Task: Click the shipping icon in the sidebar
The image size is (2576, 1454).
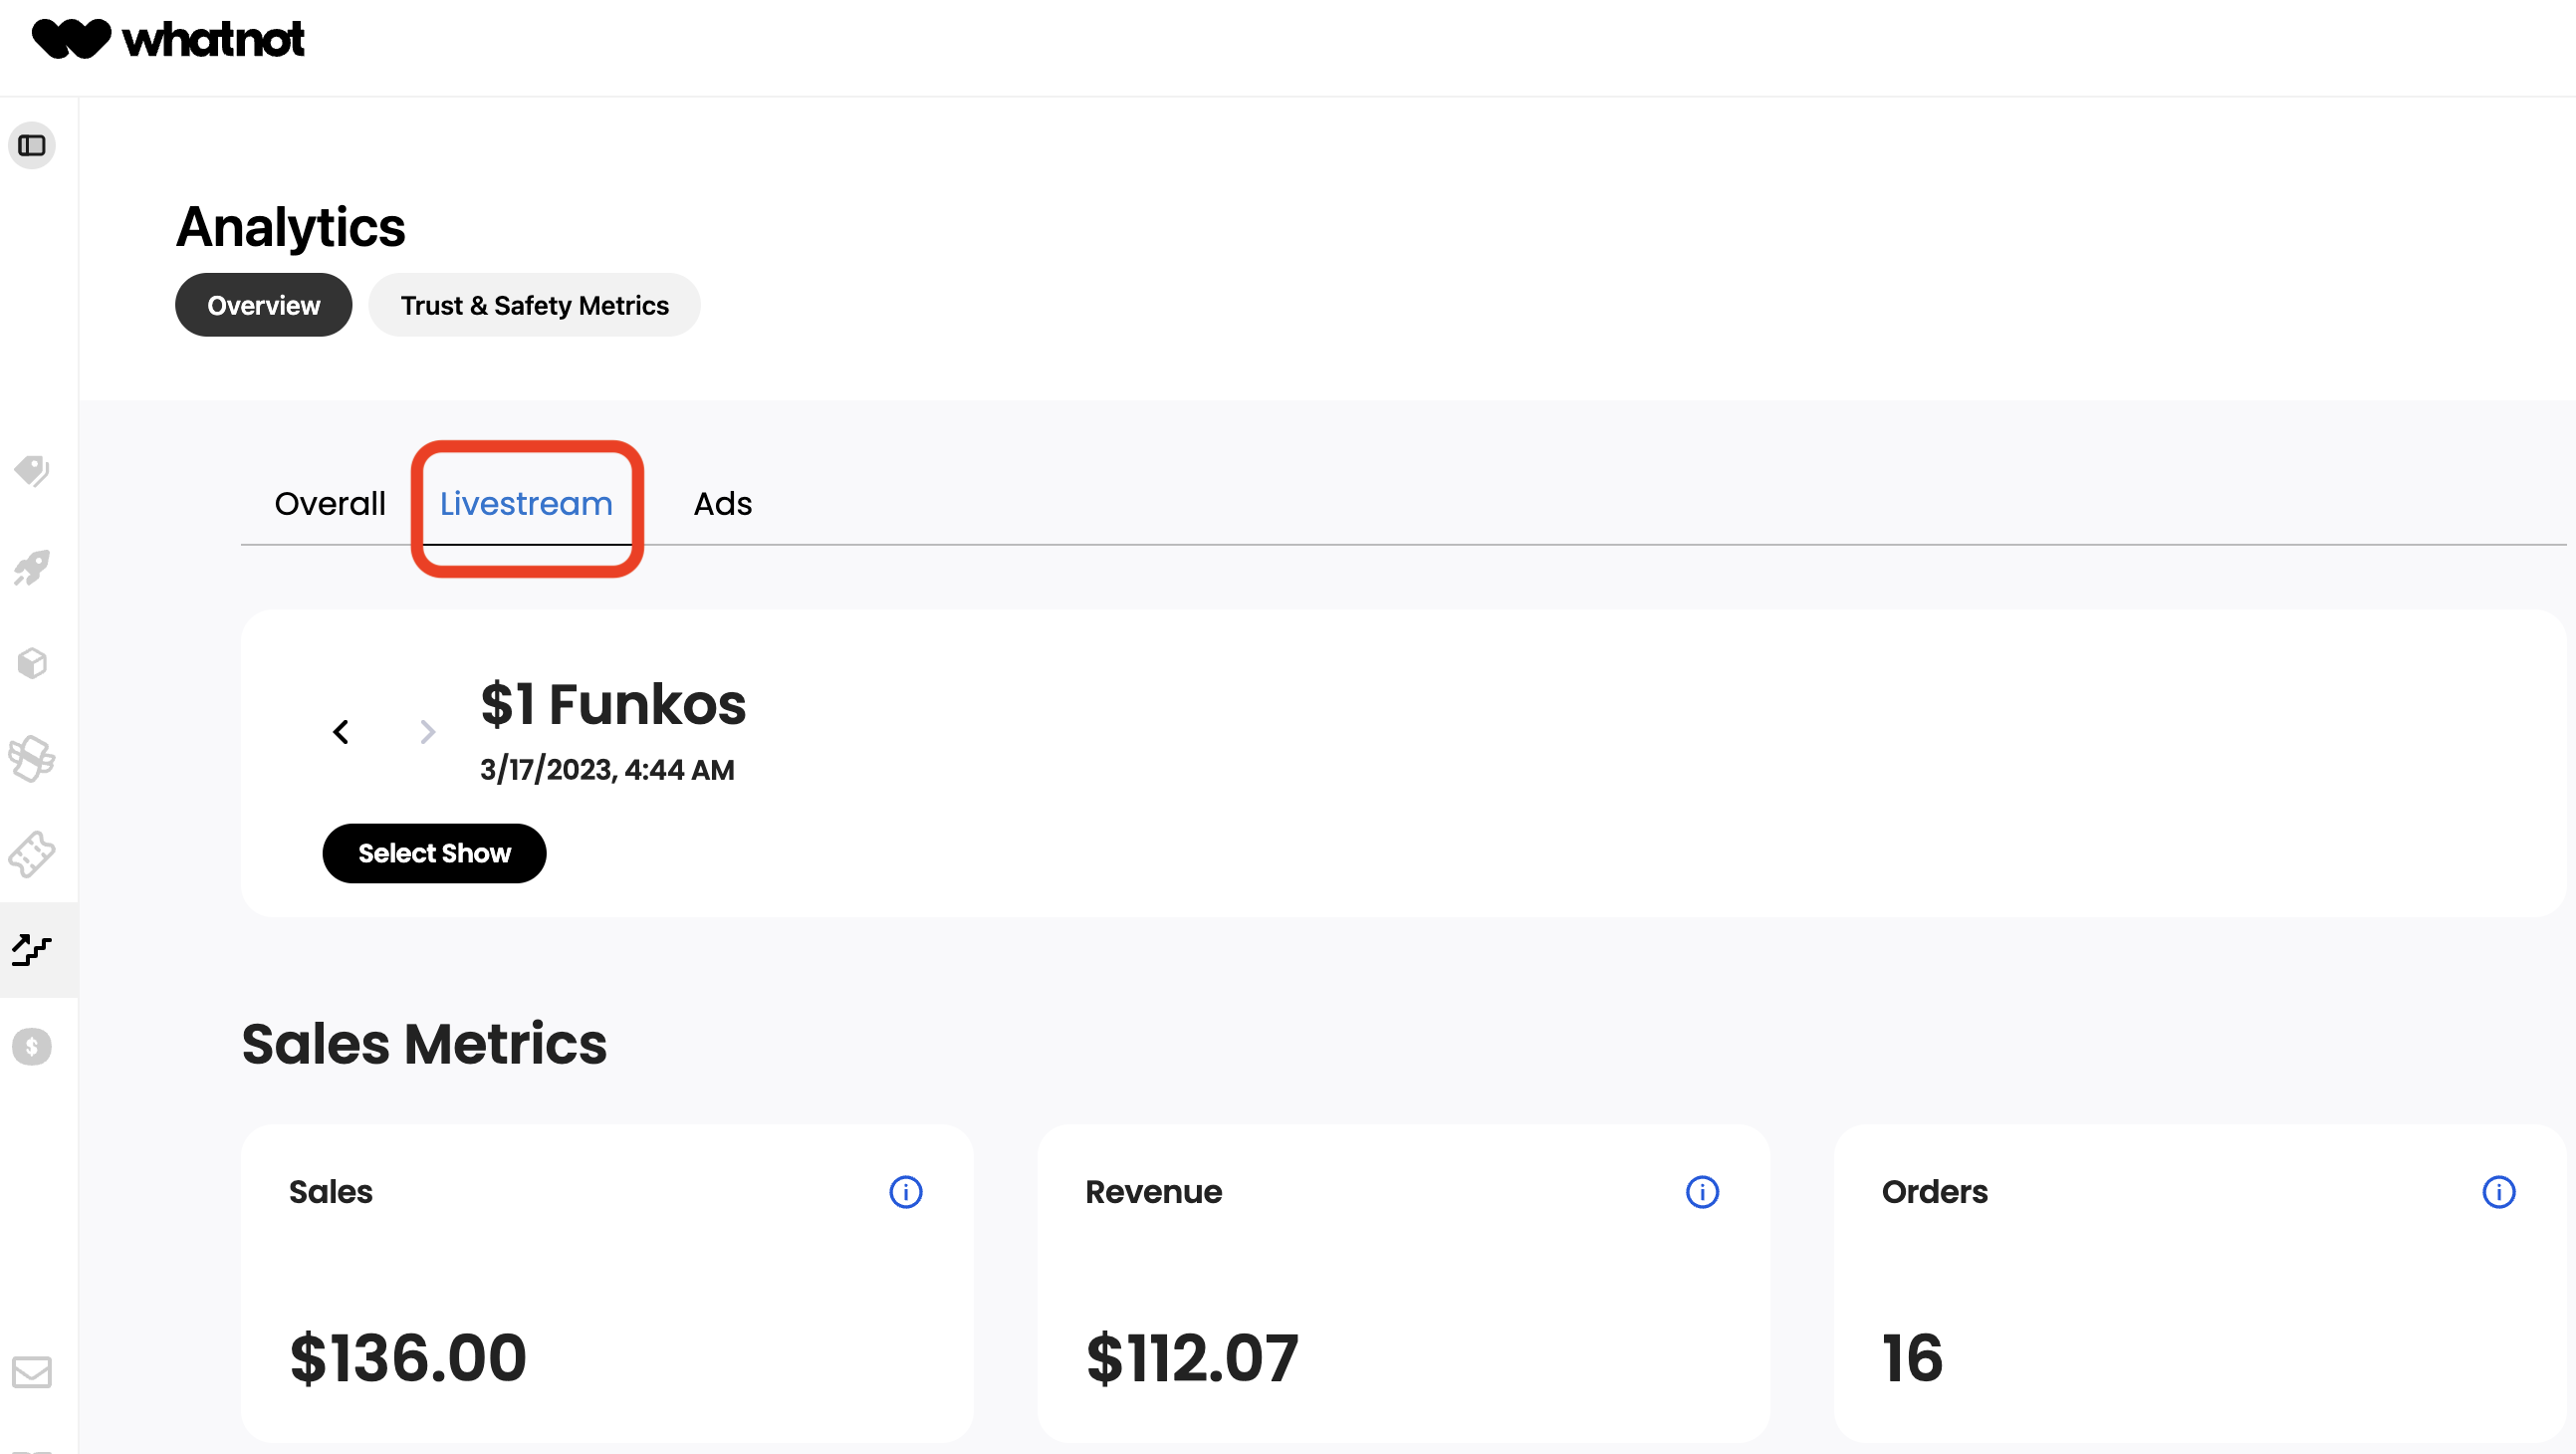Action: (31, 758)
